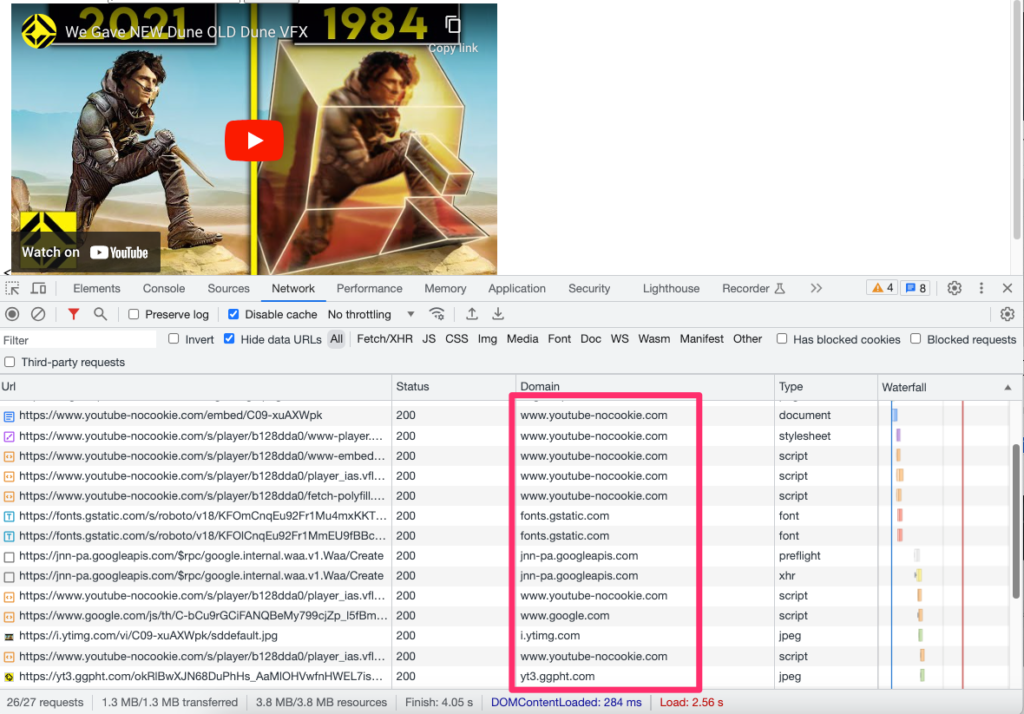This screenshot has height=714, width=1024.
Task: Select the Network tab
Action: (293, 288)
